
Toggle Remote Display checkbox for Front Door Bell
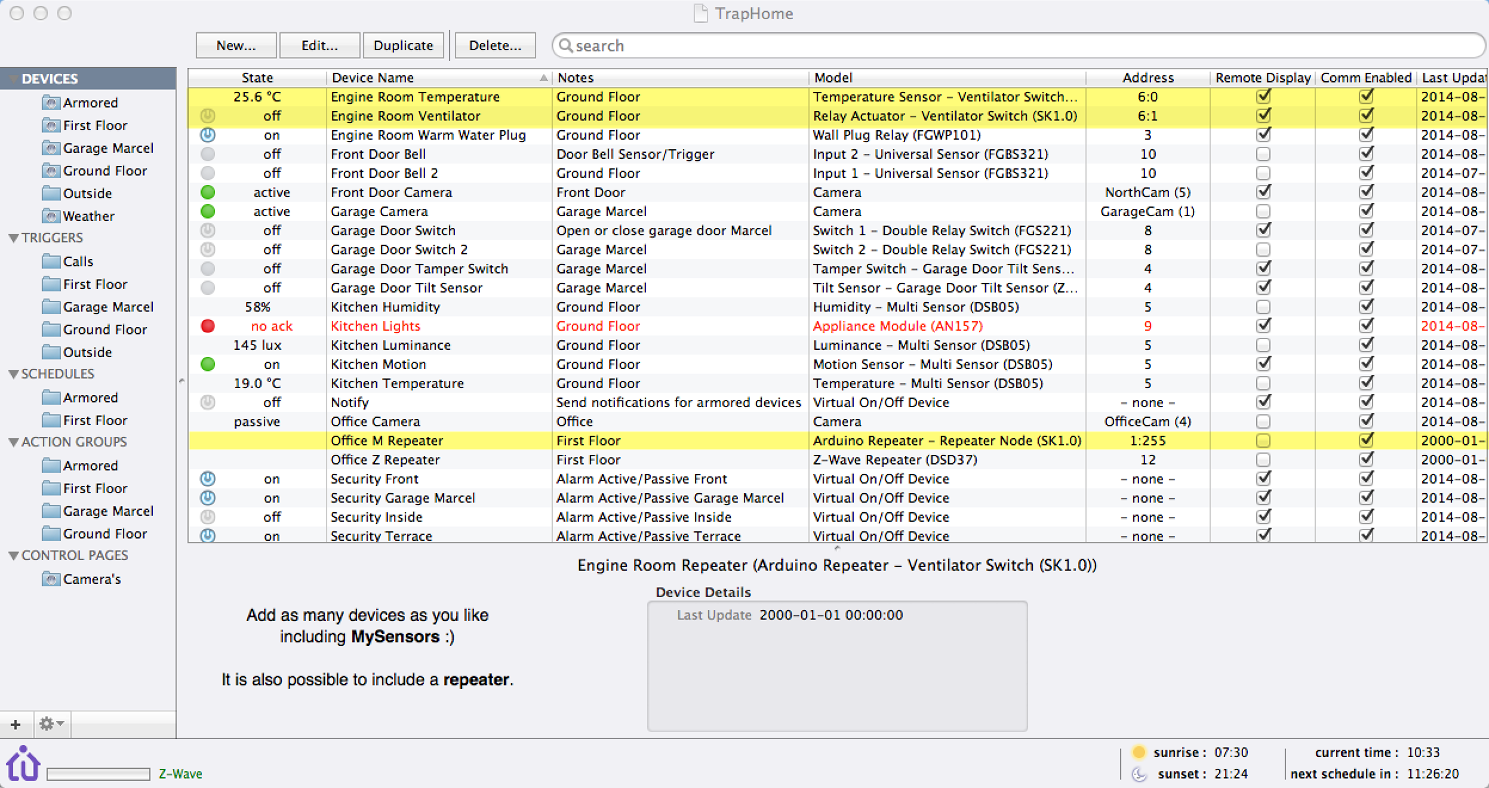[1264, 154]
